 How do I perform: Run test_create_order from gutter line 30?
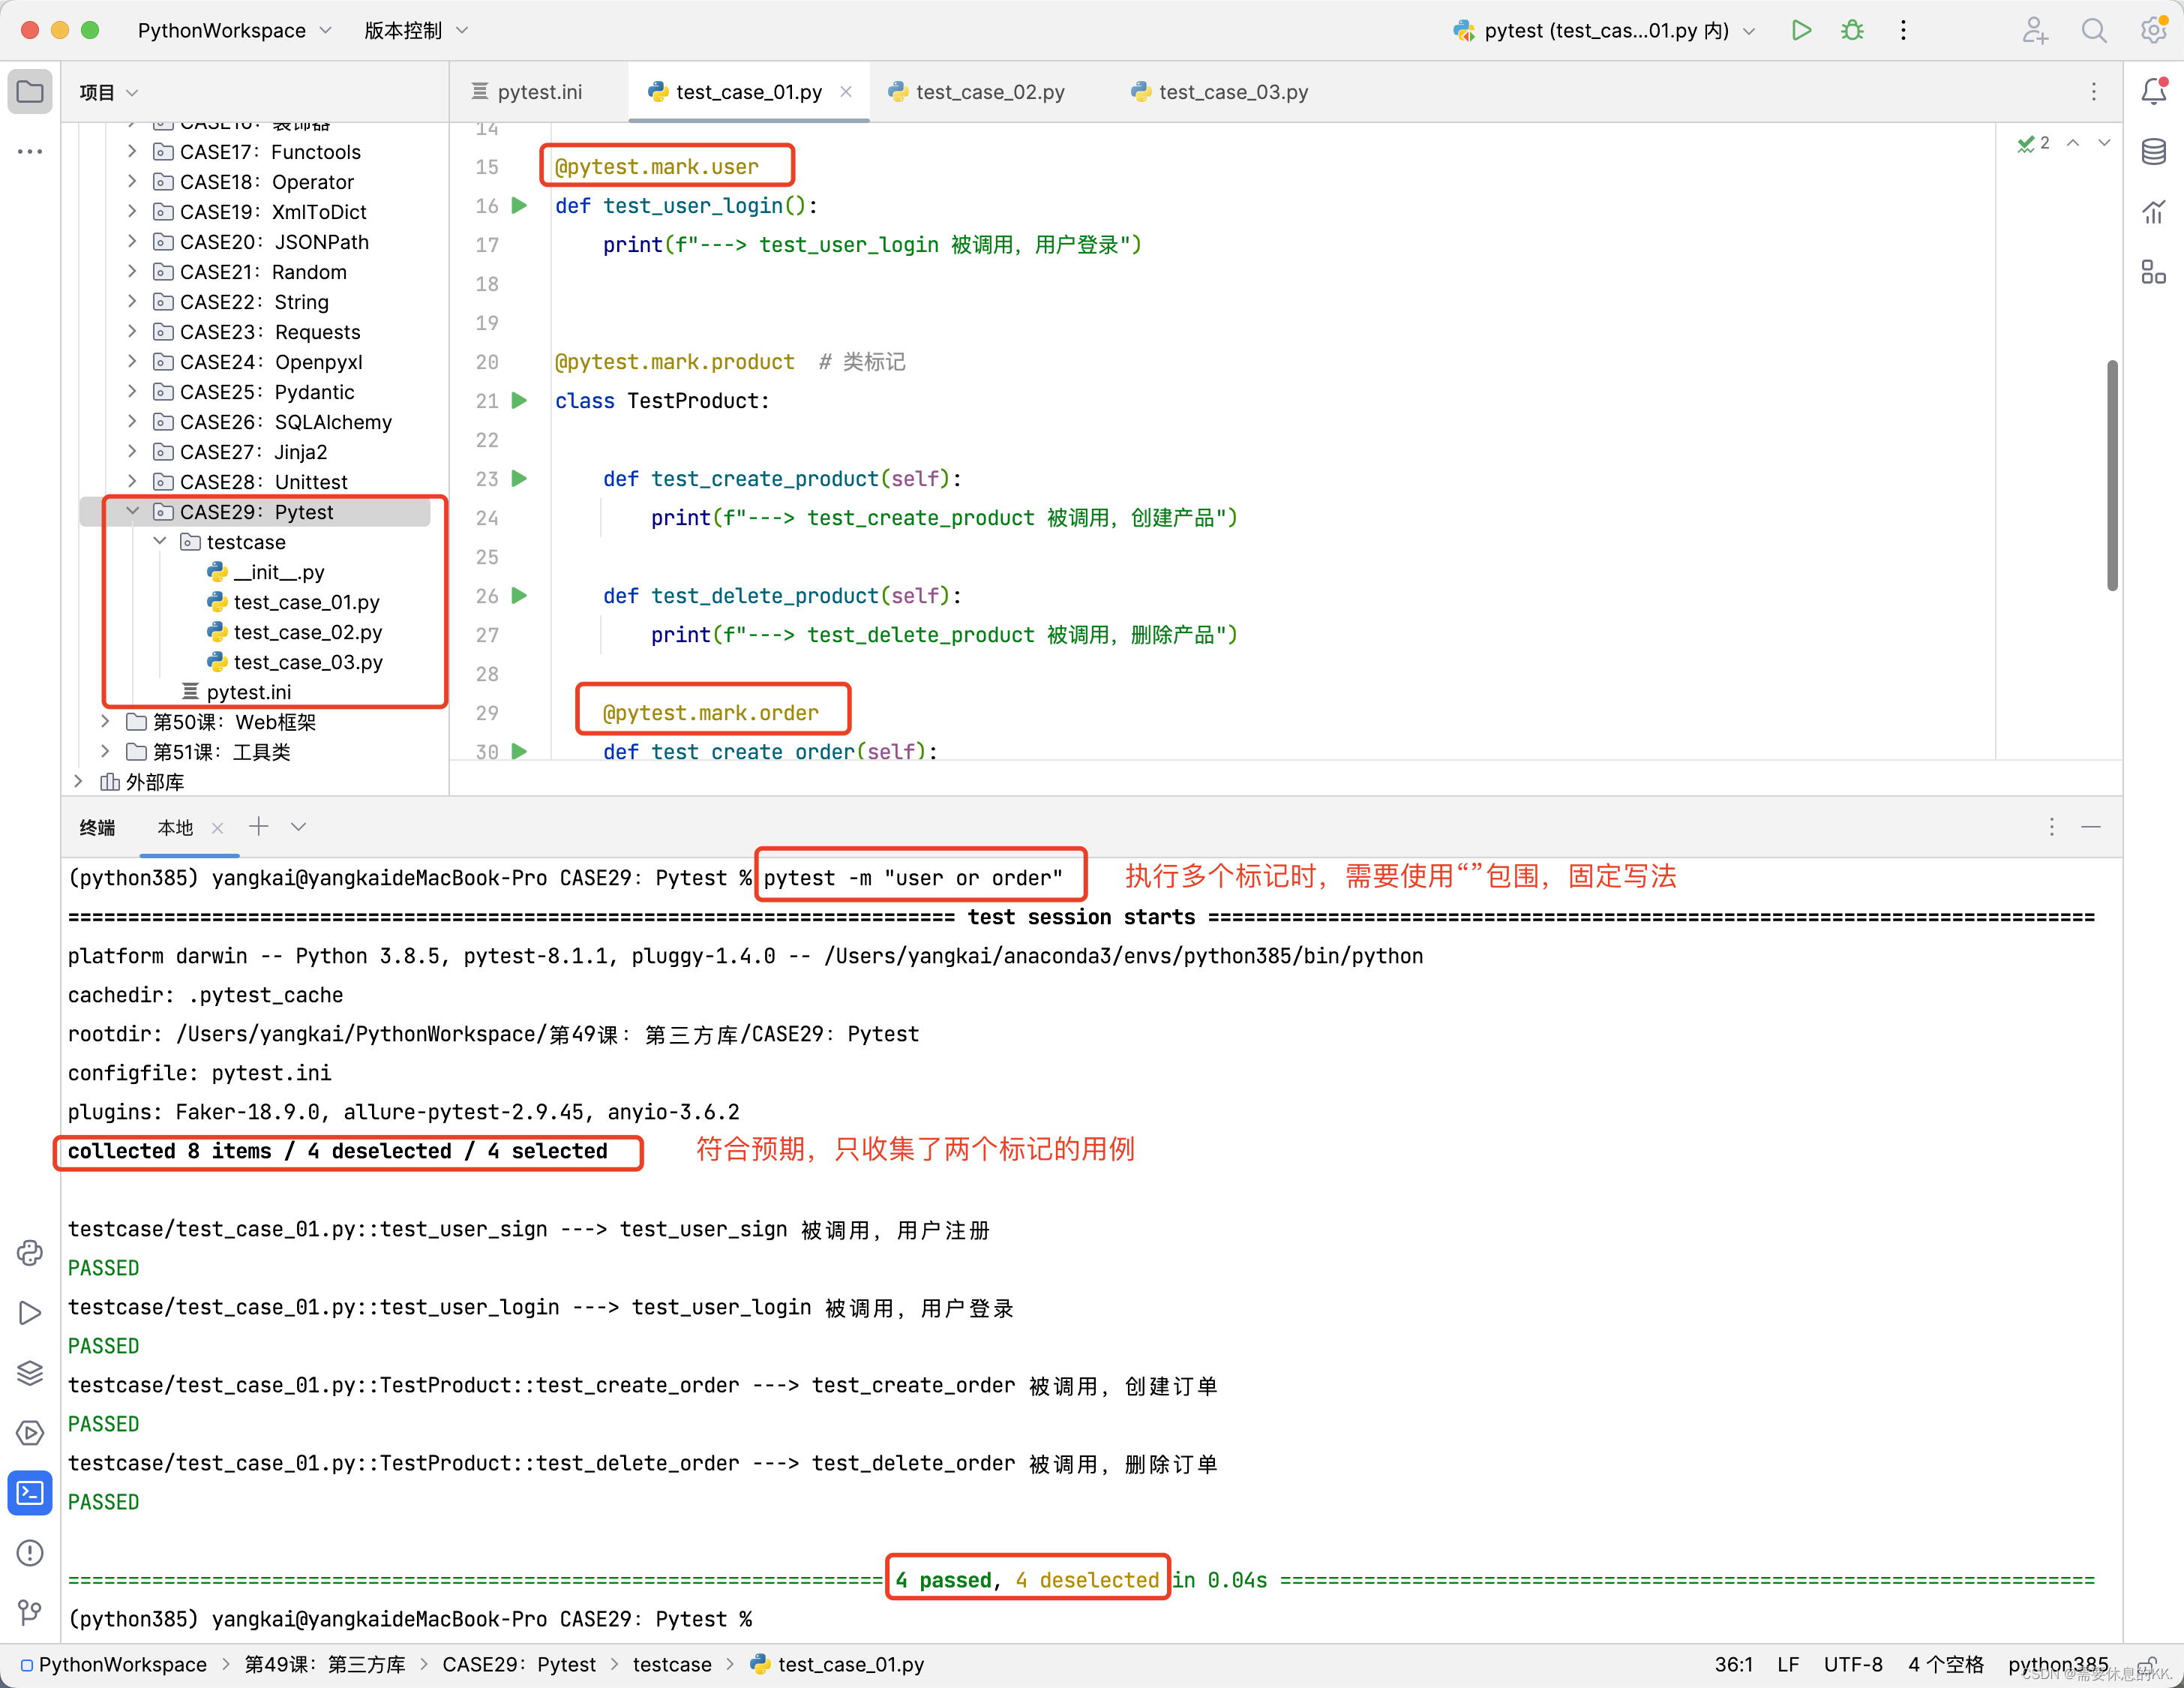click(519, 751)
